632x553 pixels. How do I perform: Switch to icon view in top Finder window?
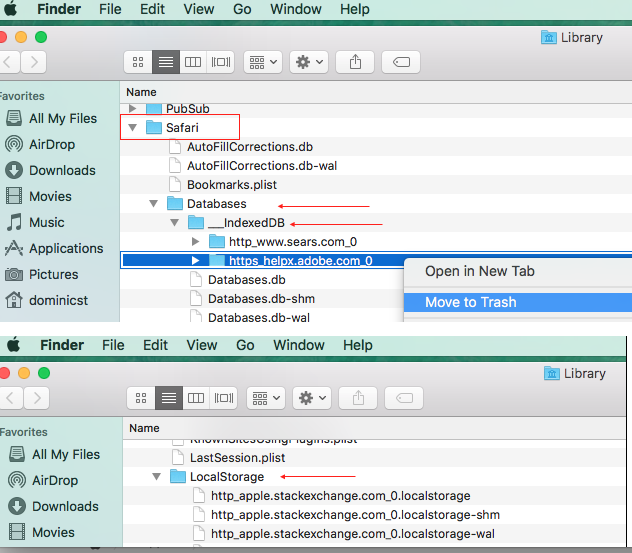(138, 62)
